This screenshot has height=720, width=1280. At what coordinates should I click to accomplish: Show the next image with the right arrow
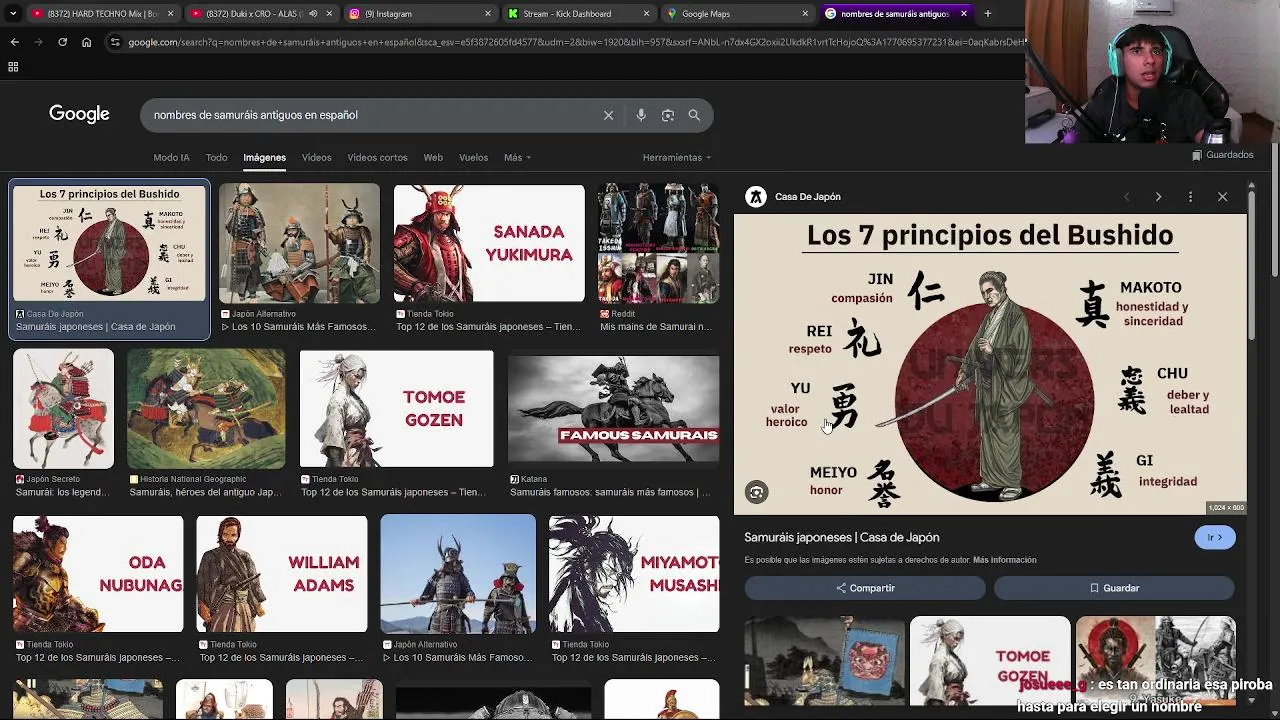pyautogui.click(x=1158, y=197)
